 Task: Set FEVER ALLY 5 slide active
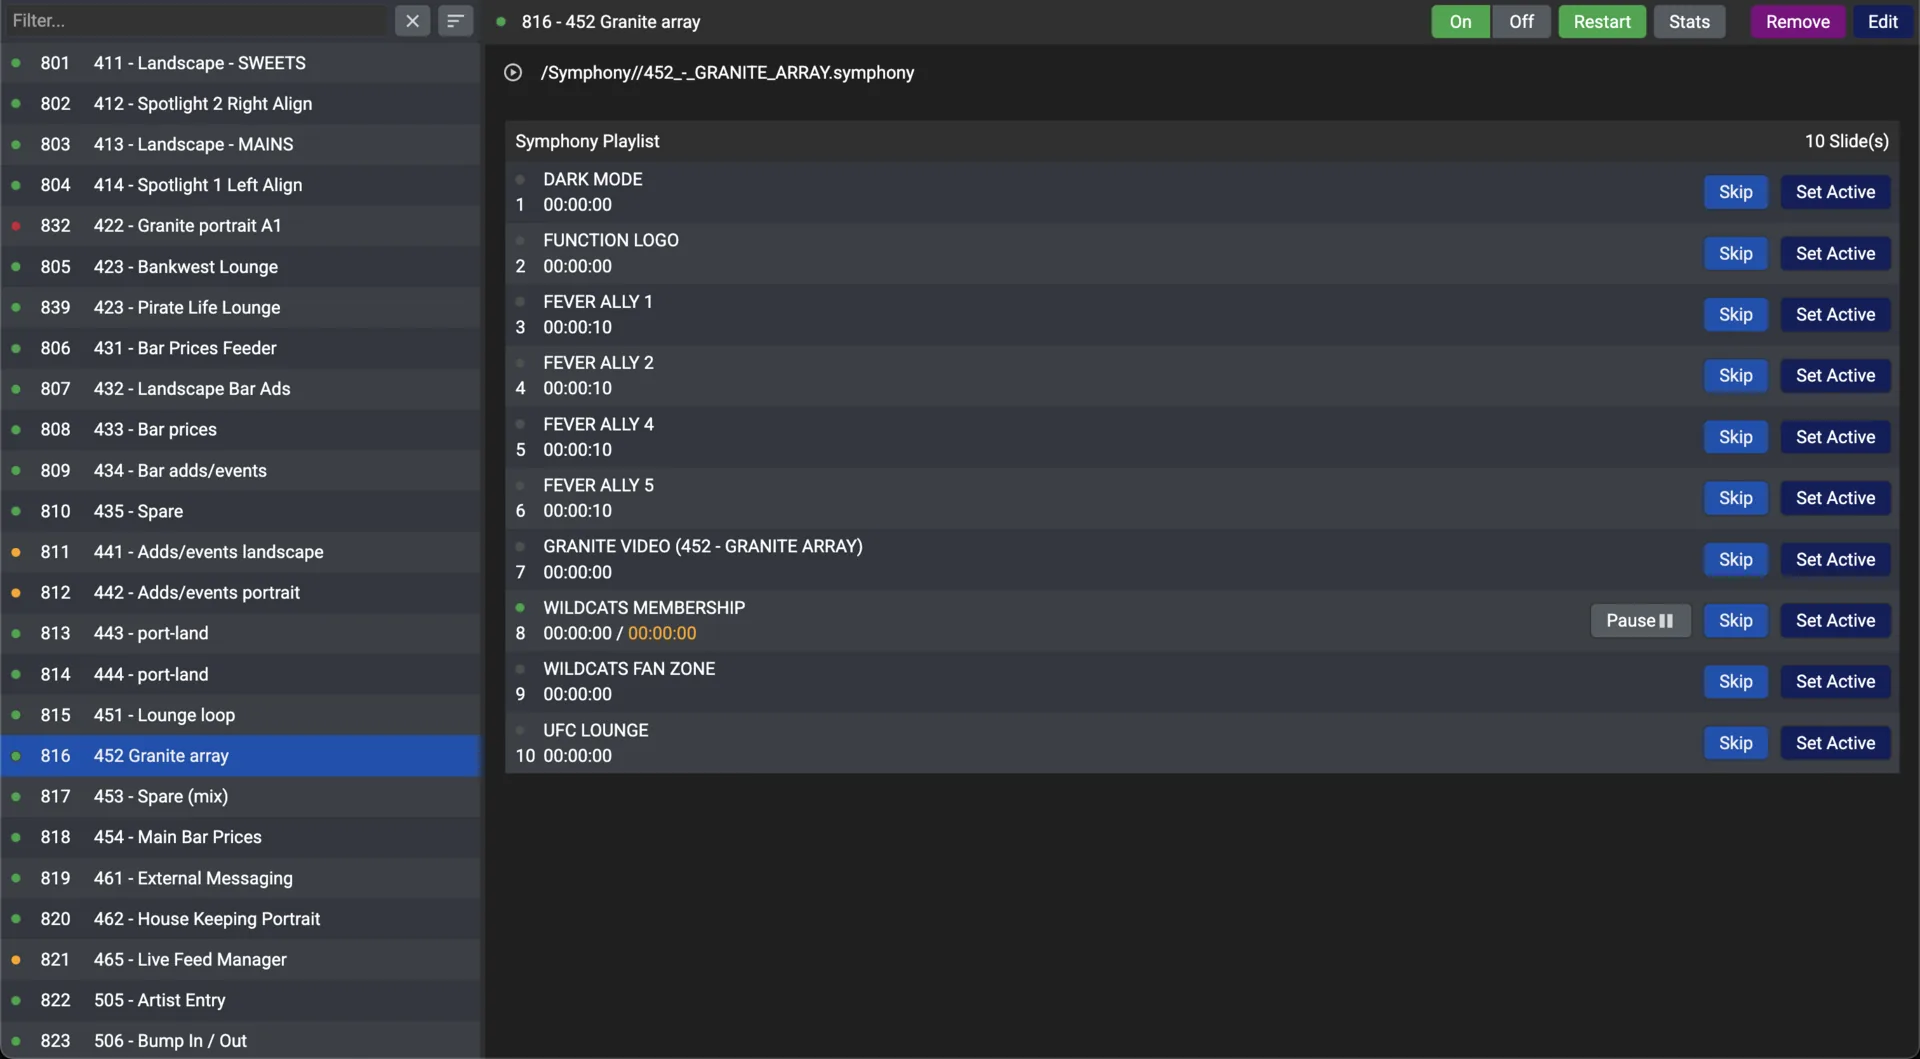1835,498
